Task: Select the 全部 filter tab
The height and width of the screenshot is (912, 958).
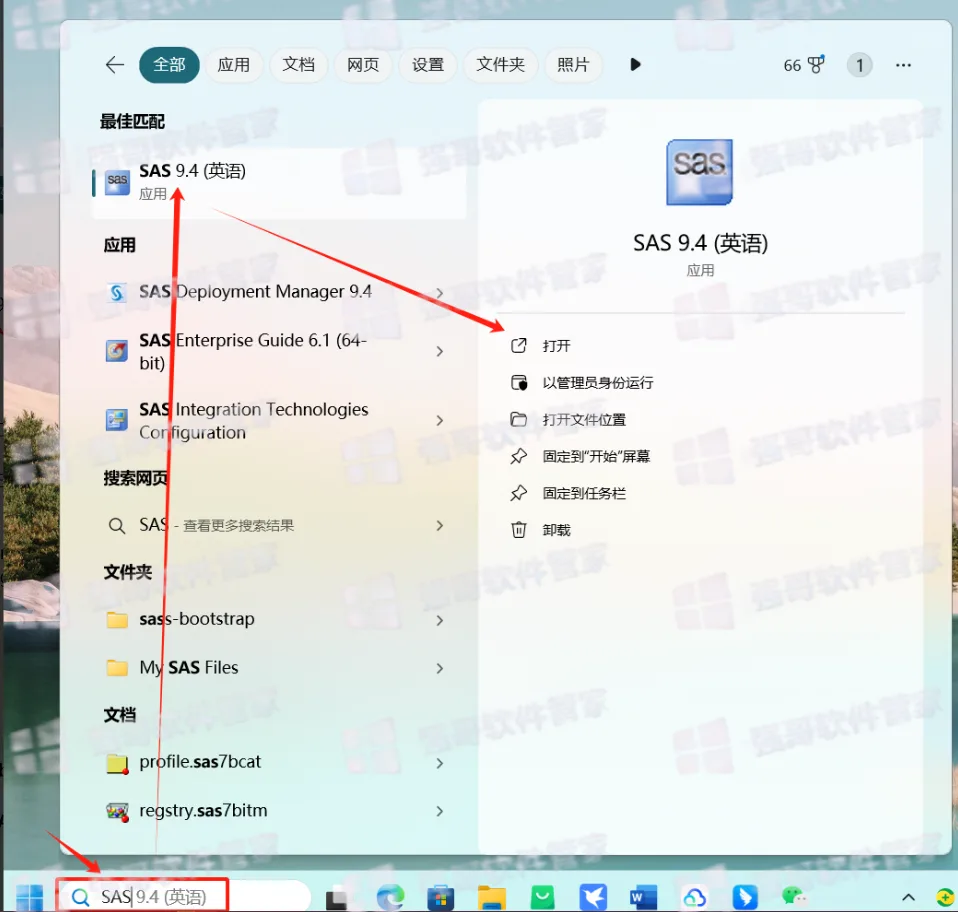Action: (169, 65)
